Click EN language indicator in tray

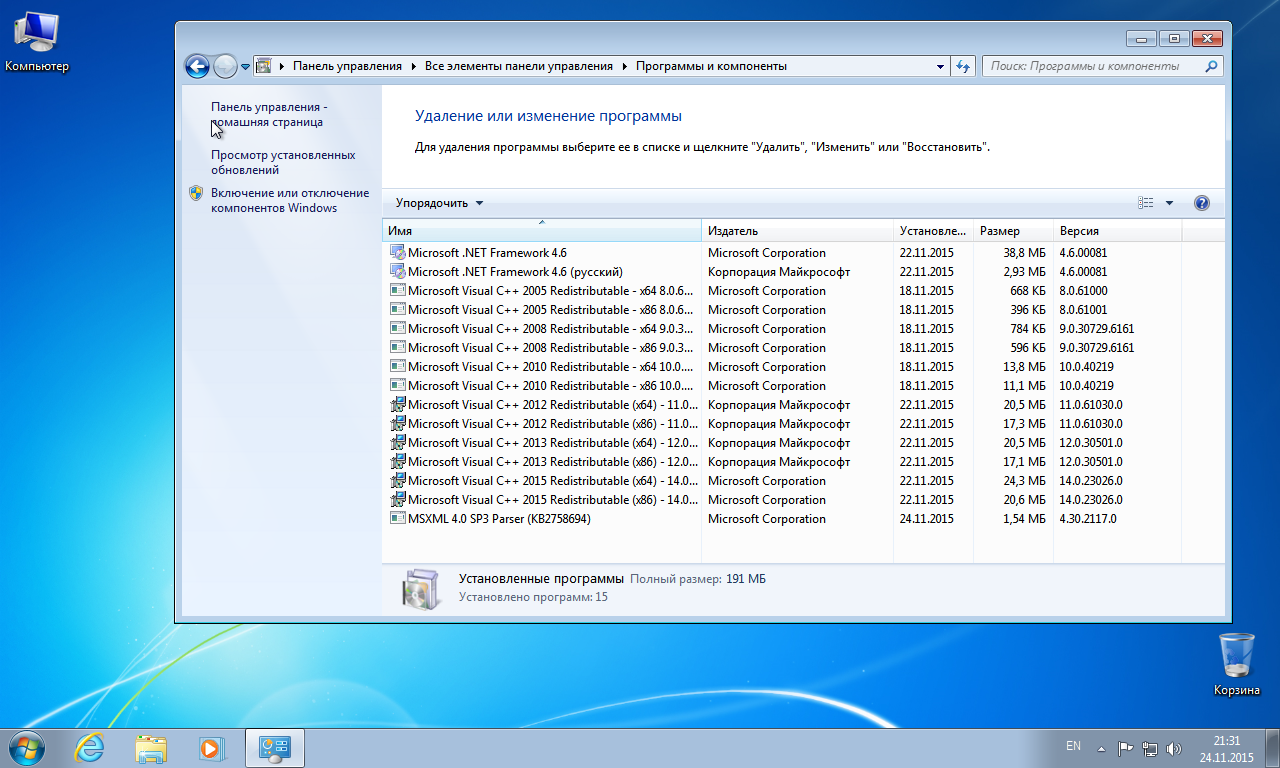(x=1073, y=746)
